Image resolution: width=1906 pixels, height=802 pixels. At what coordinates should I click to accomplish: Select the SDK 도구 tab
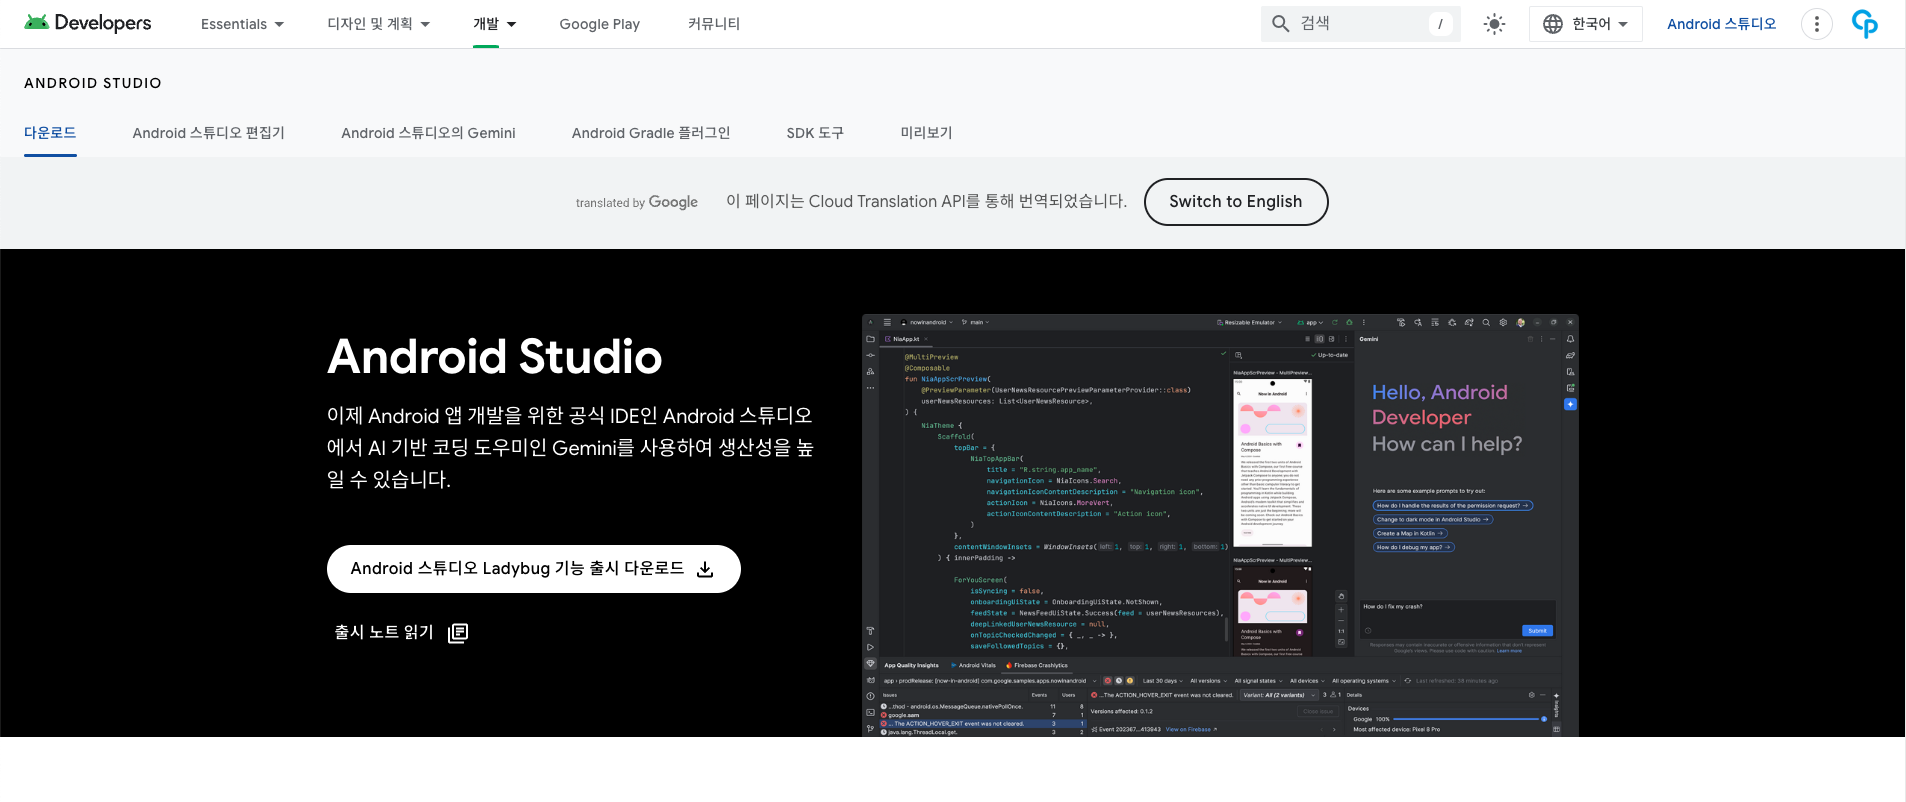[815, 133]
